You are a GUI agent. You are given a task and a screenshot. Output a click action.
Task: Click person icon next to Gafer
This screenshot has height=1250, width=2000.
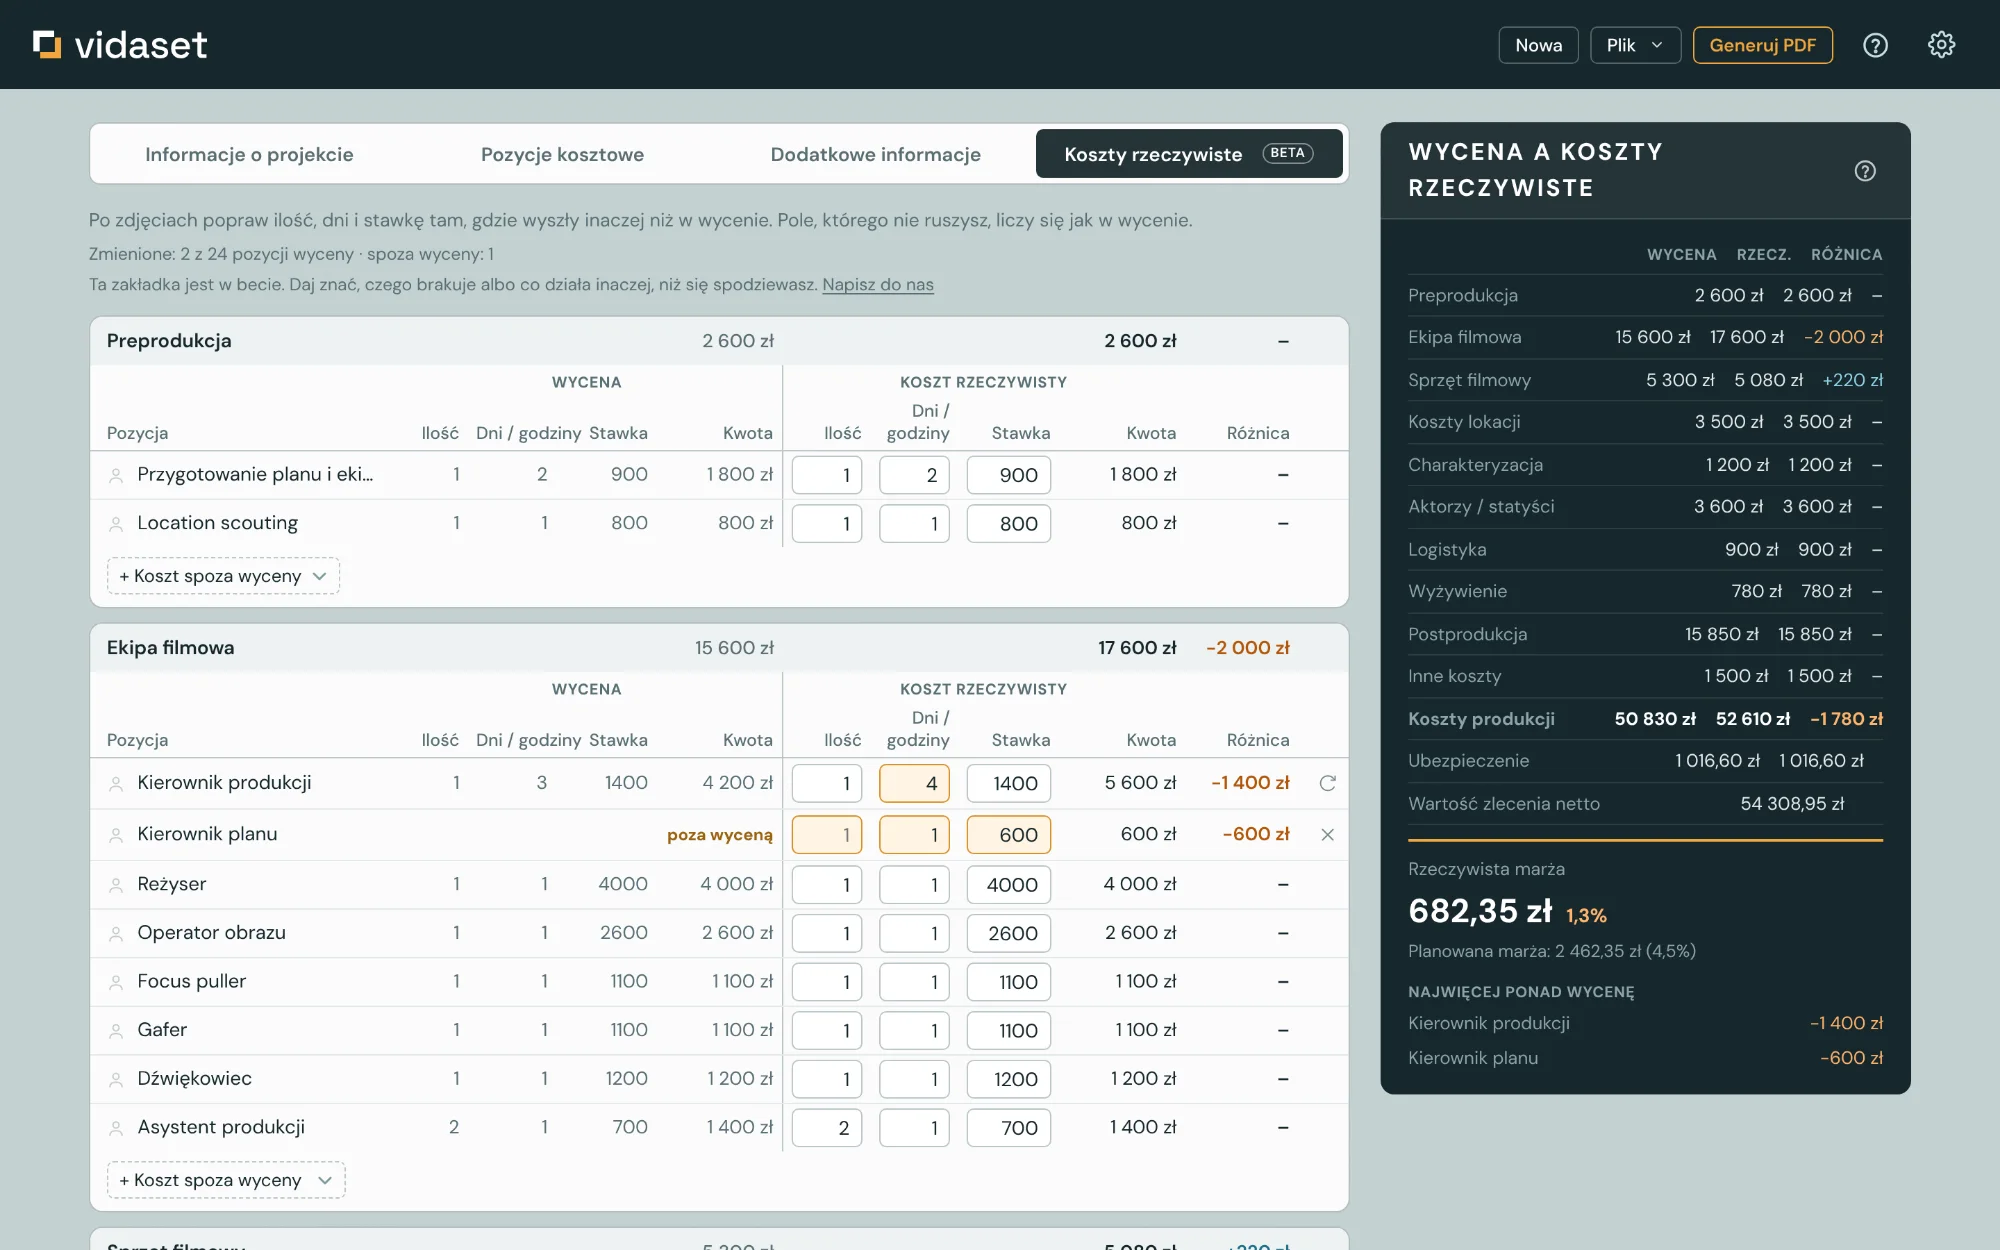coord(116,1031)
